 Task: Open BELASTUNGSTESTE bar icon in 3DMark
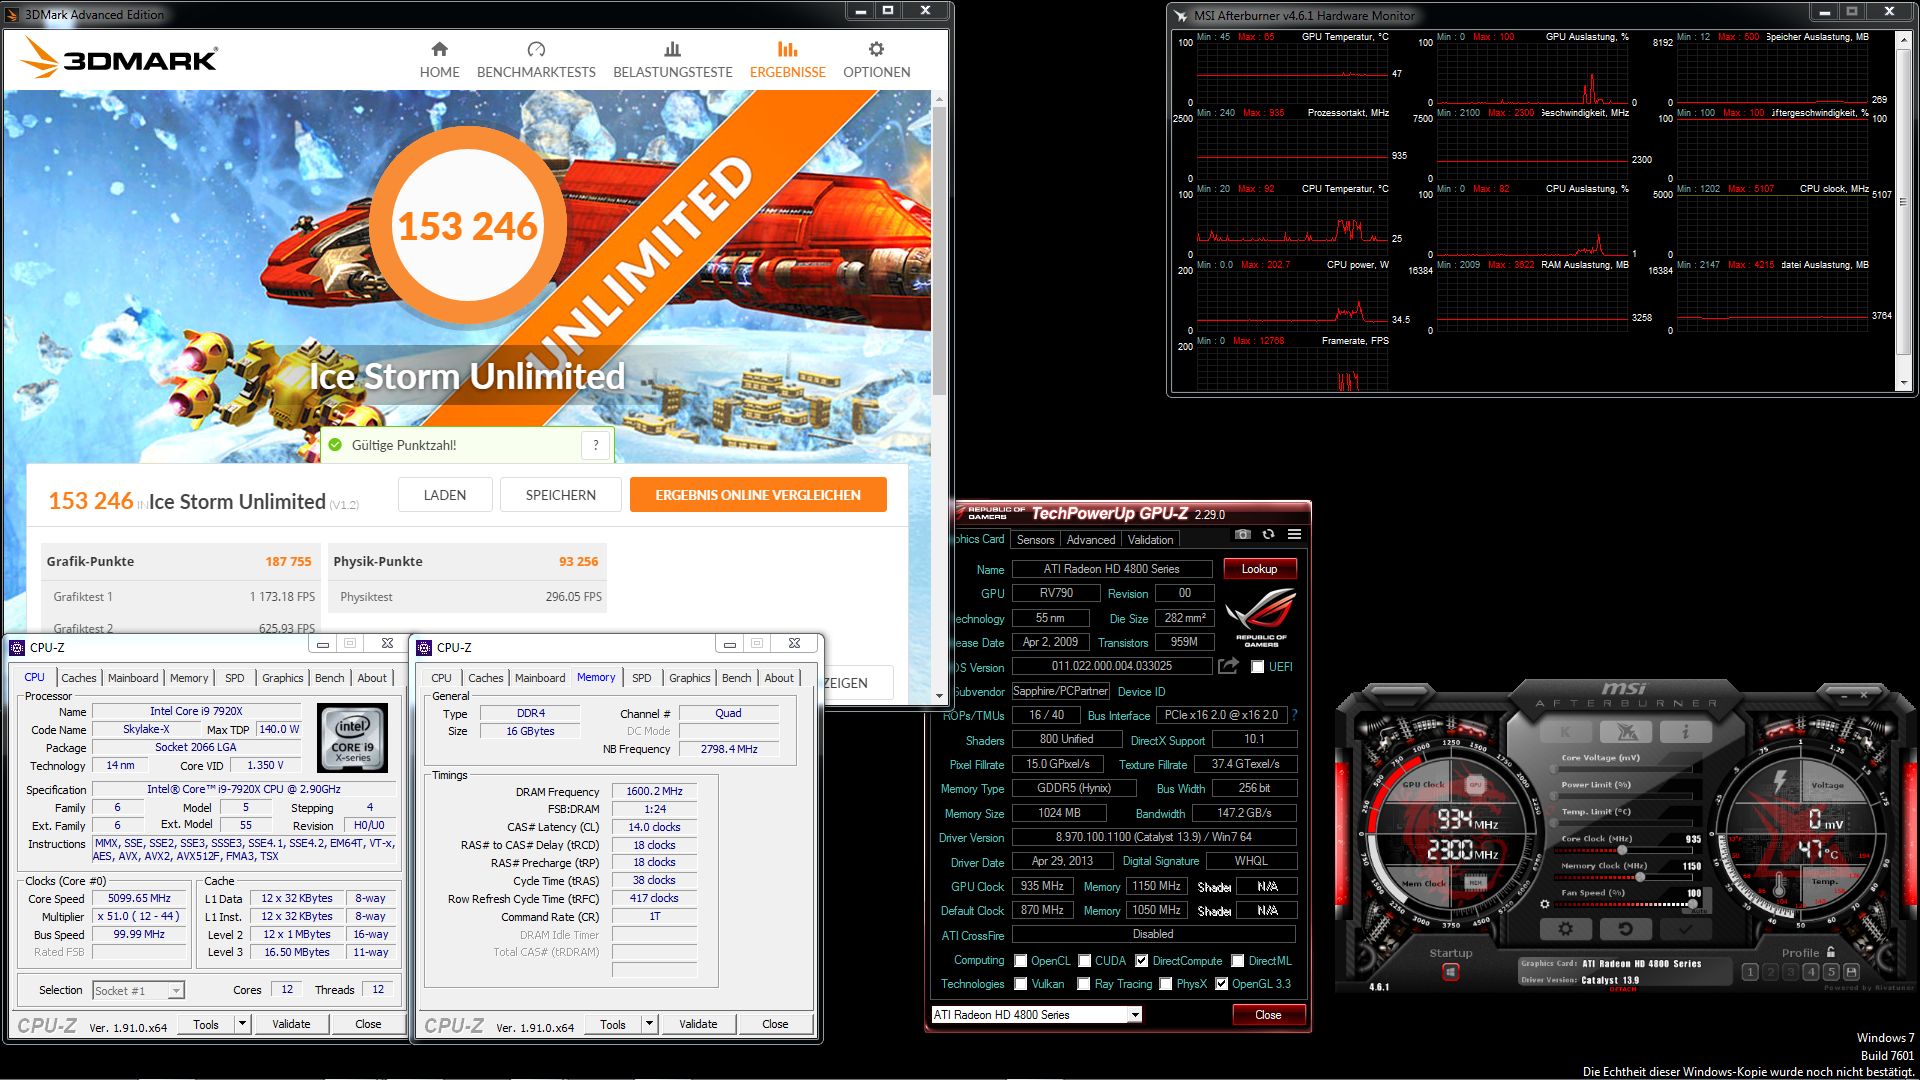pyautogui.click(x=673, y=49)
